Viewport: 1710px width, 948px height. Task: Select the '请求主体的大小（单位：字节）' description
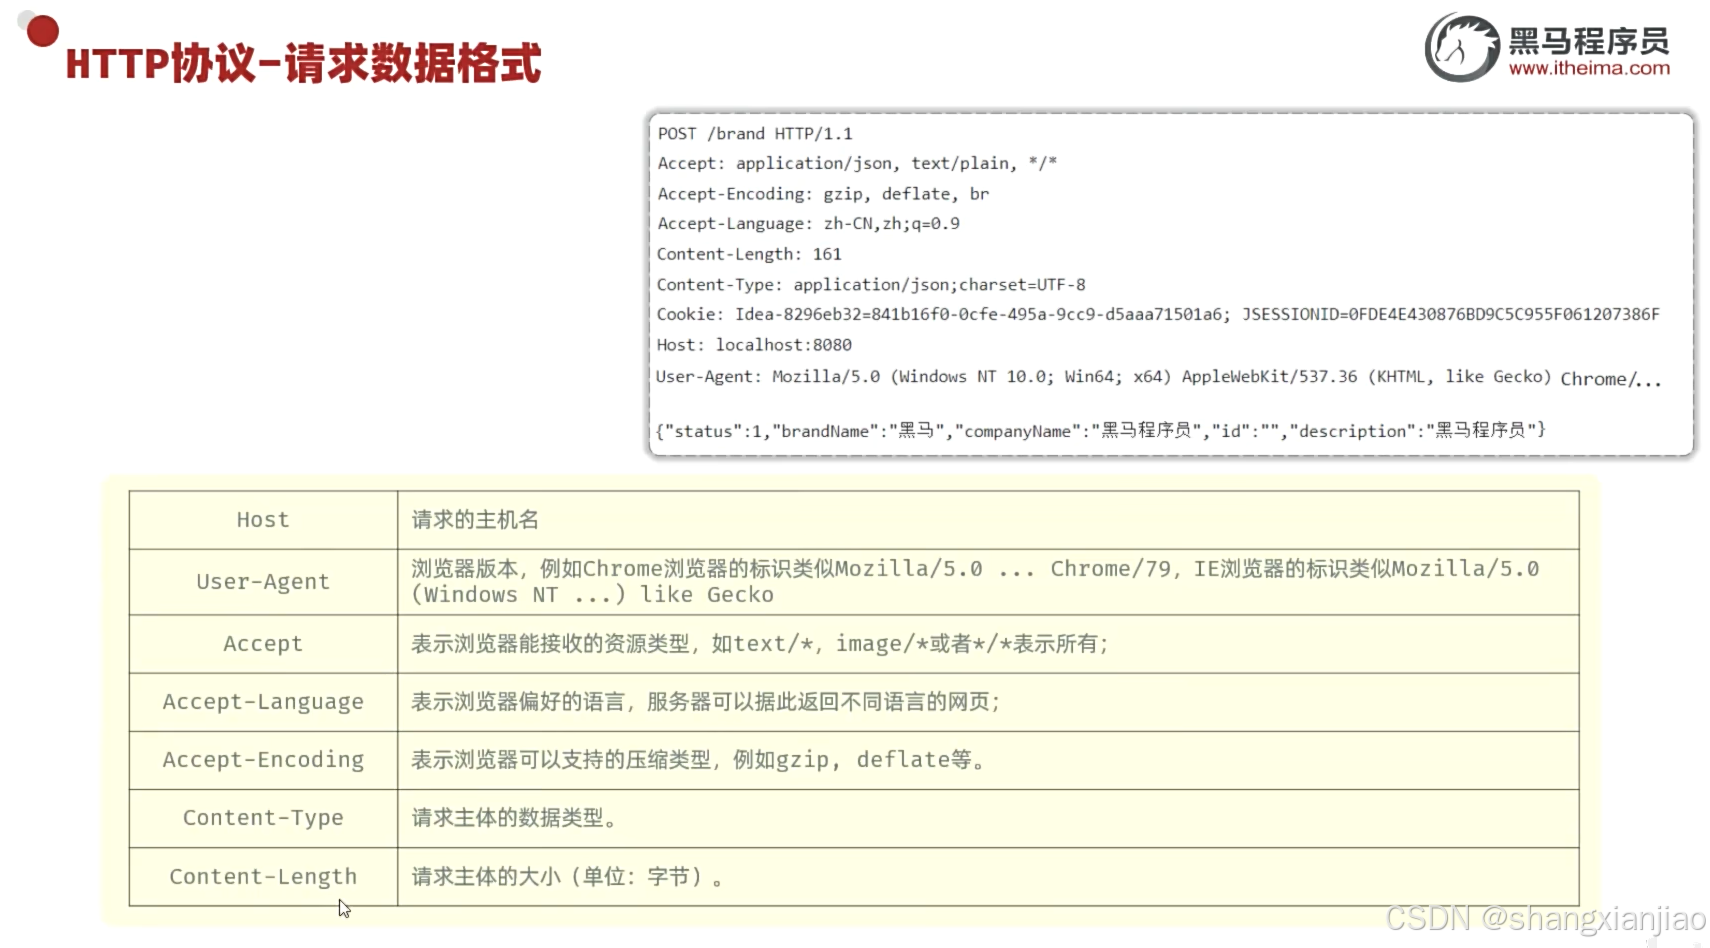click(988, 877)
